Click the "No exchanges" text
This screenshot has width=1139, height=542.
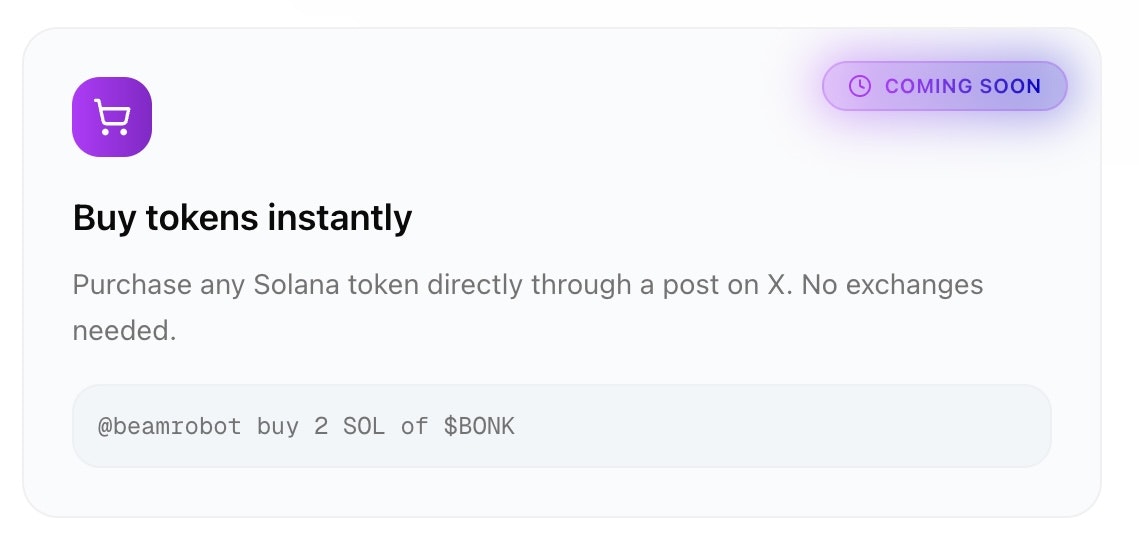(x=893, y=285)
